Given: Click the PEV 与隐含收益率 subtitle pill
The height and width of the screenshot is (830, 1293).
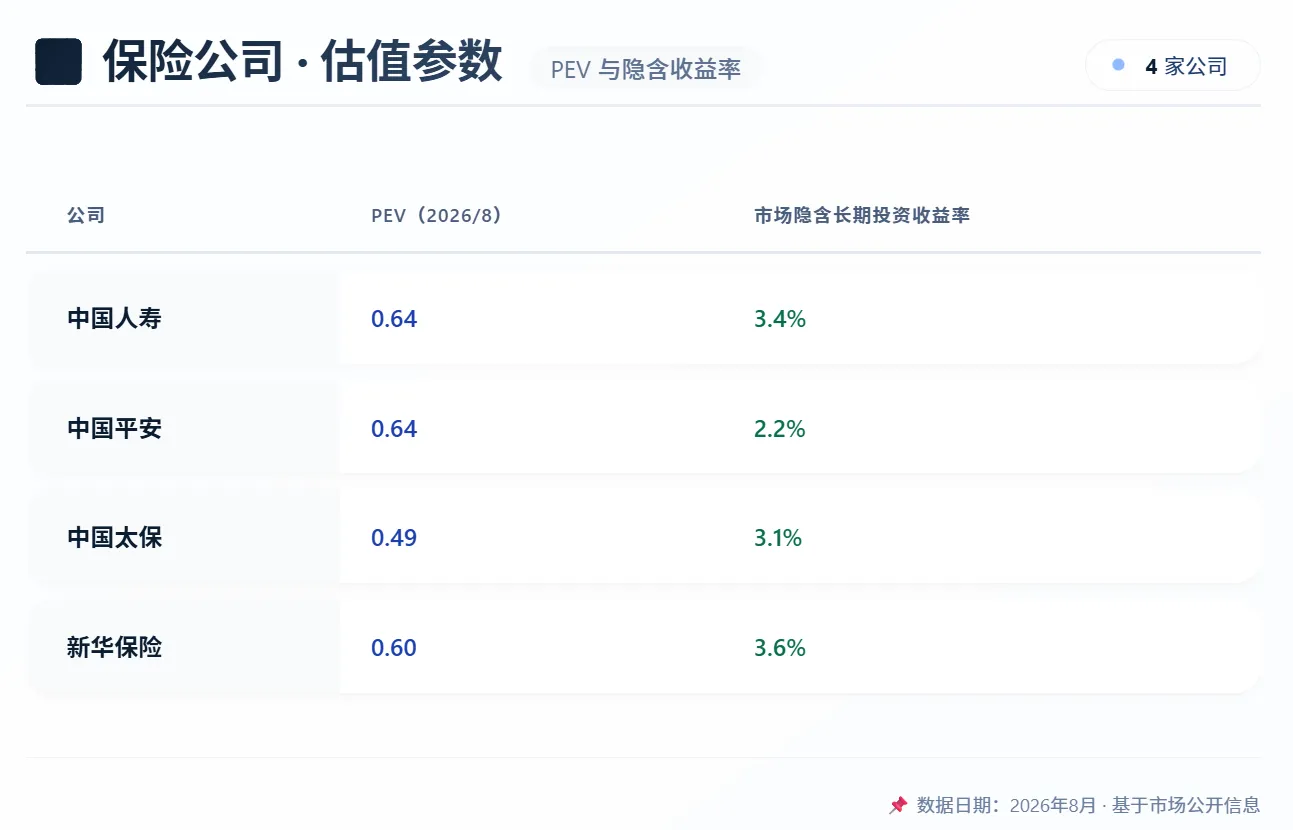Looking at the screenshot, I should point(646,69).
